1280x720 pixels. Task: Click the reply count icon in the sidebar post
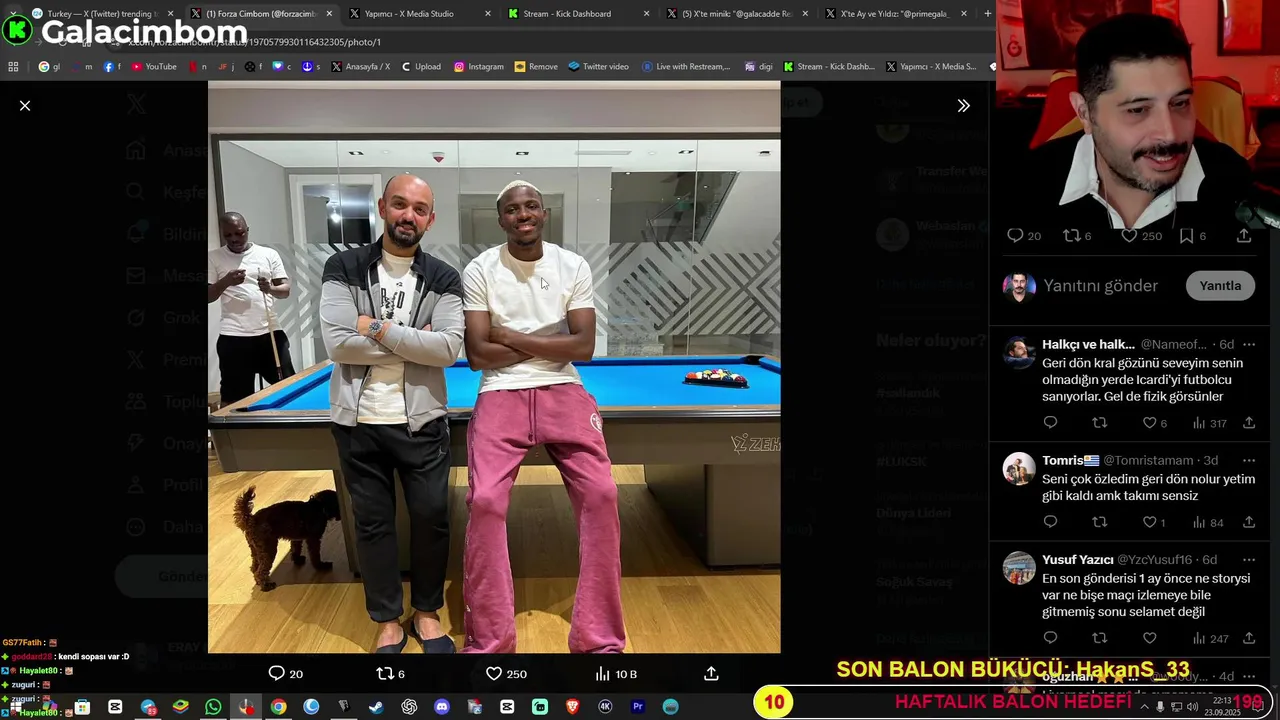click(1015, 236)
